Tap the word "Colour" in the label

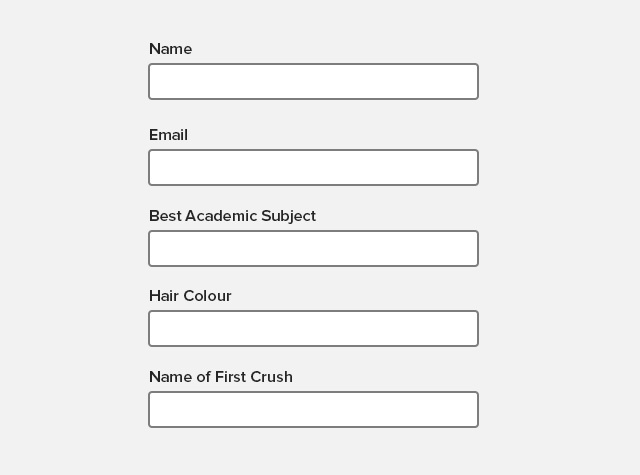(207, 296)
